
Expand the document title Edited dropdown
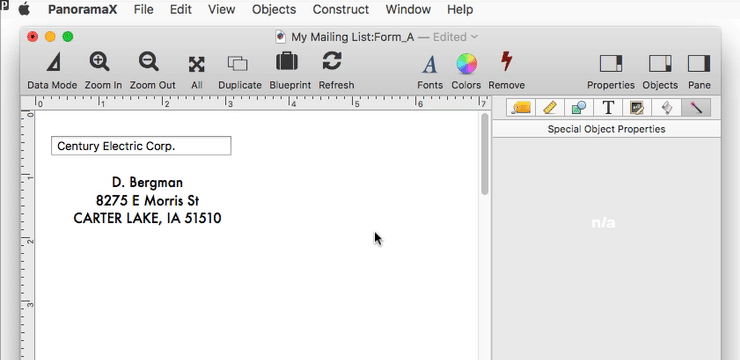point(474,37)
